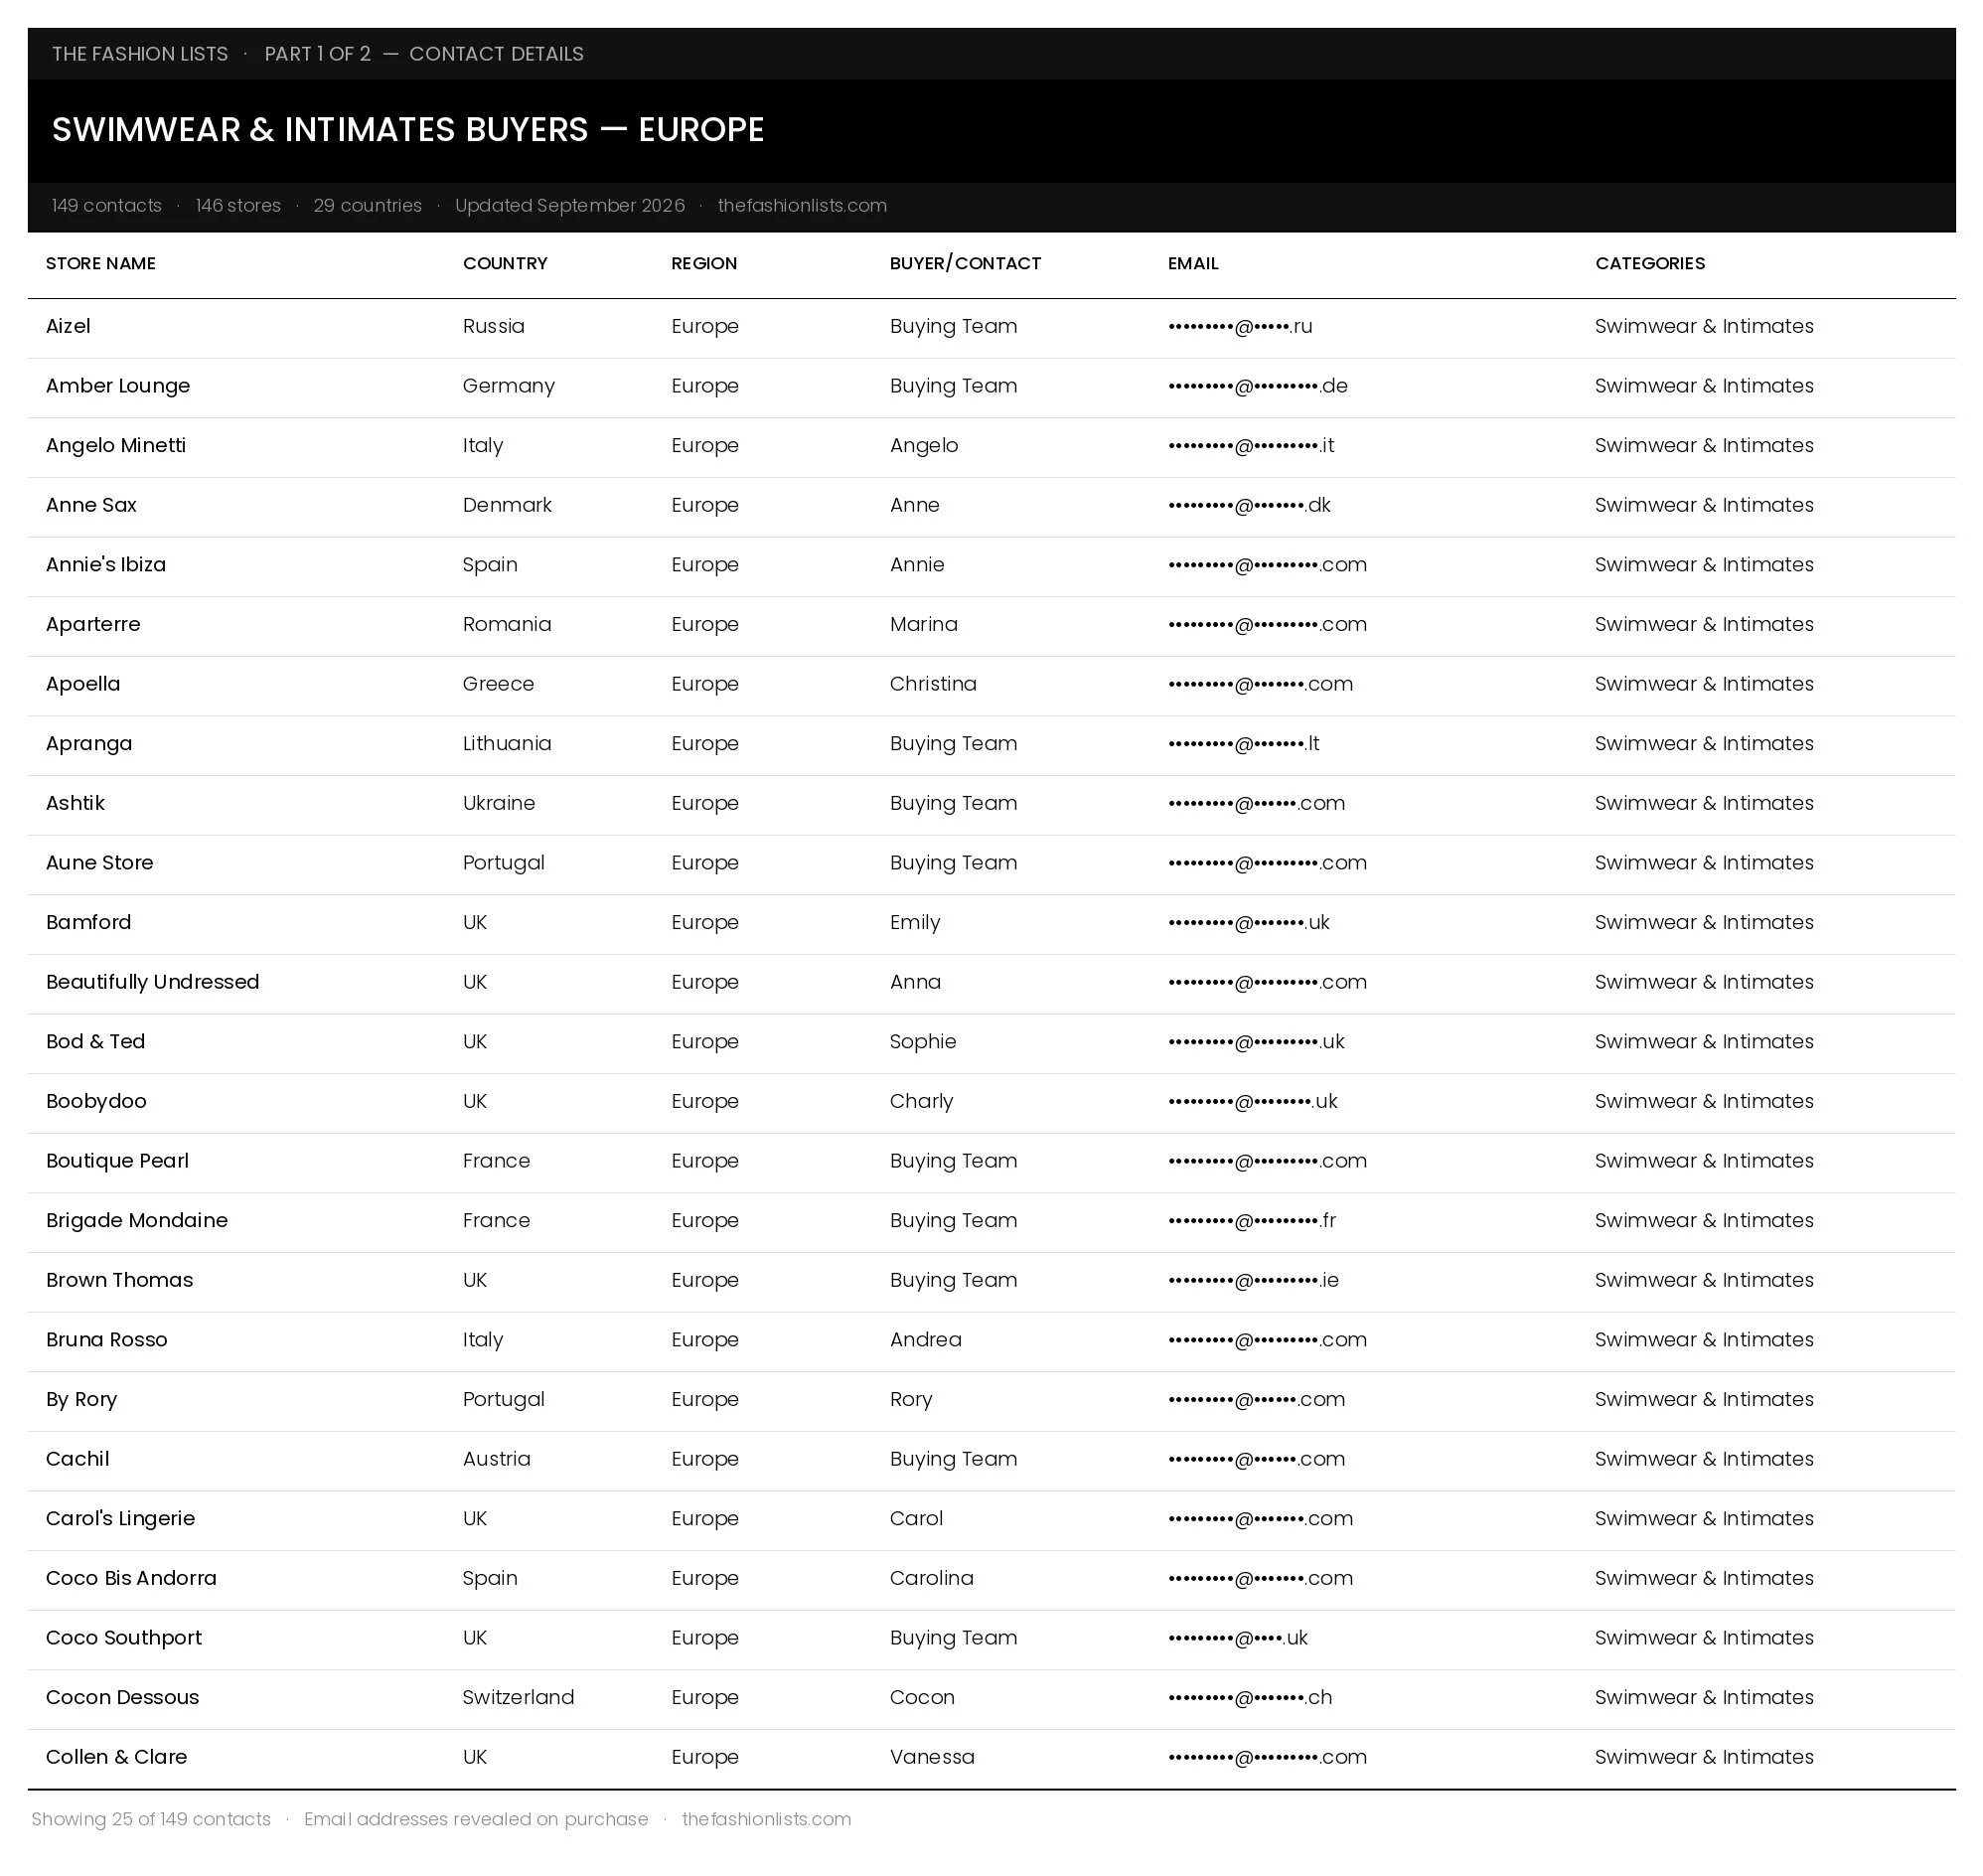The image size is (1983, 1876).
Task: Select the 'Ashtik' store name
Action: click(75, 804)
